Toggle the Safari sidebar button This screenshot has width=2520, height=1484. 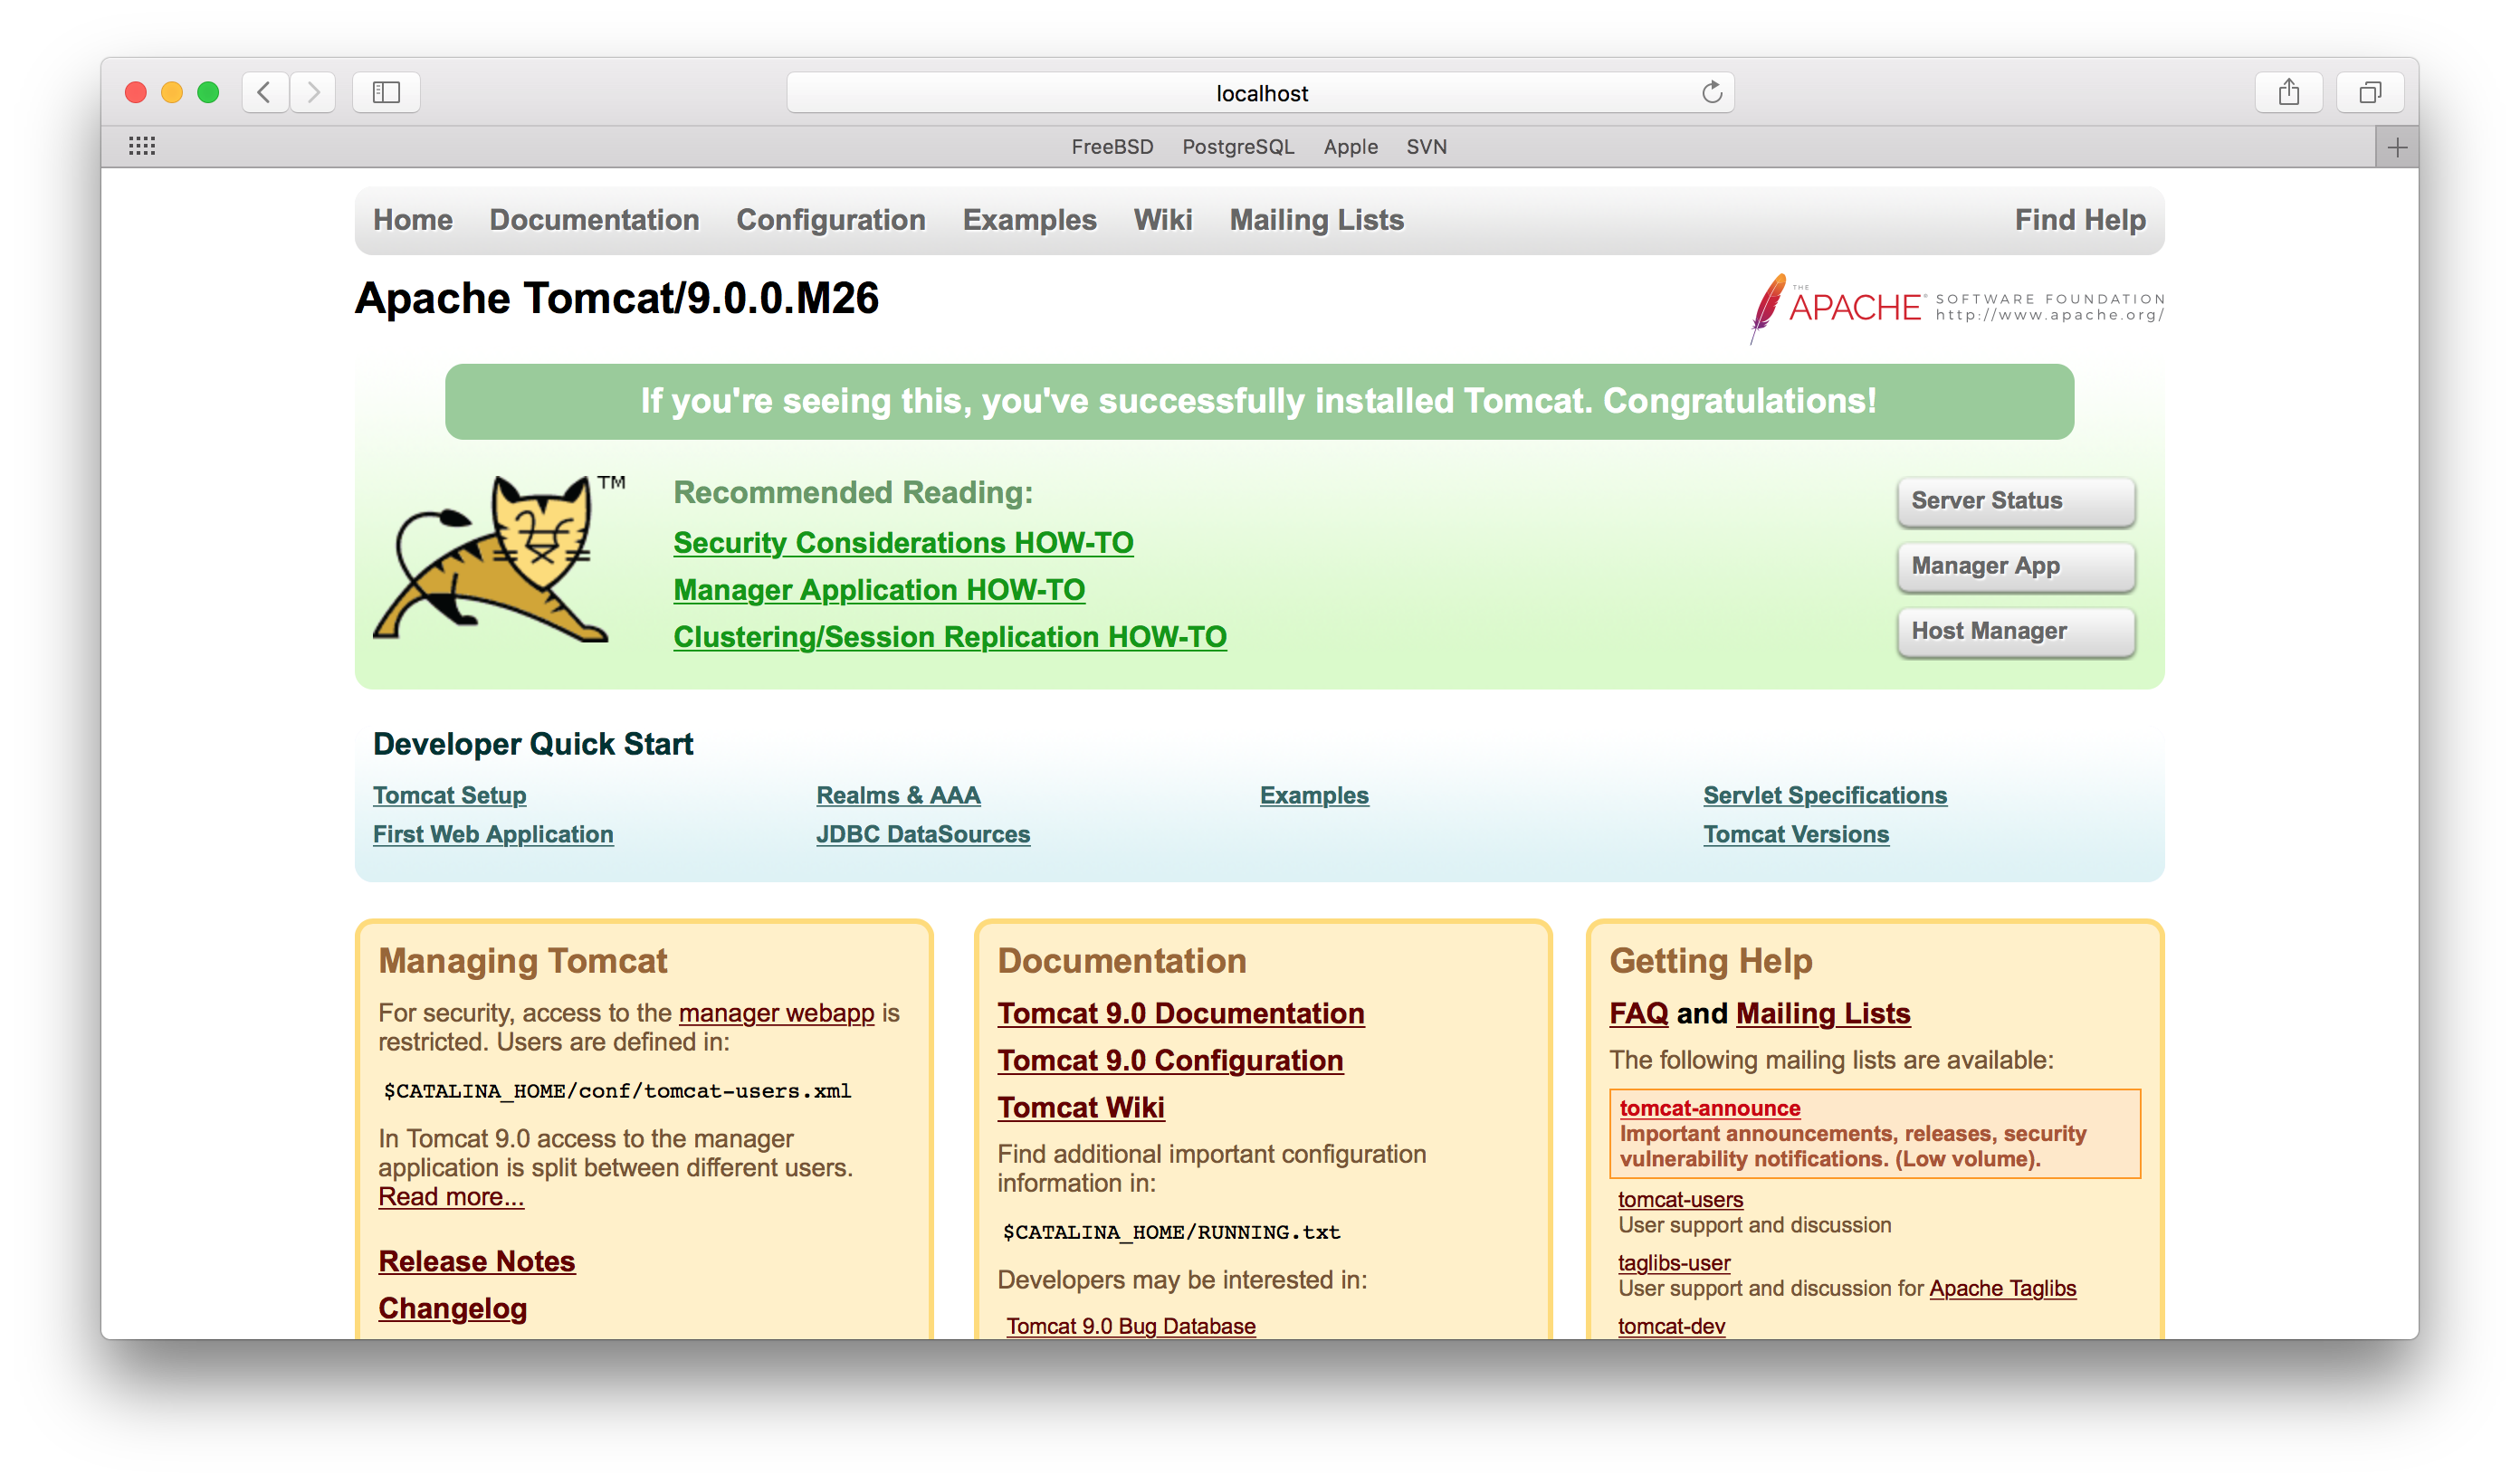tap(386, 93)
